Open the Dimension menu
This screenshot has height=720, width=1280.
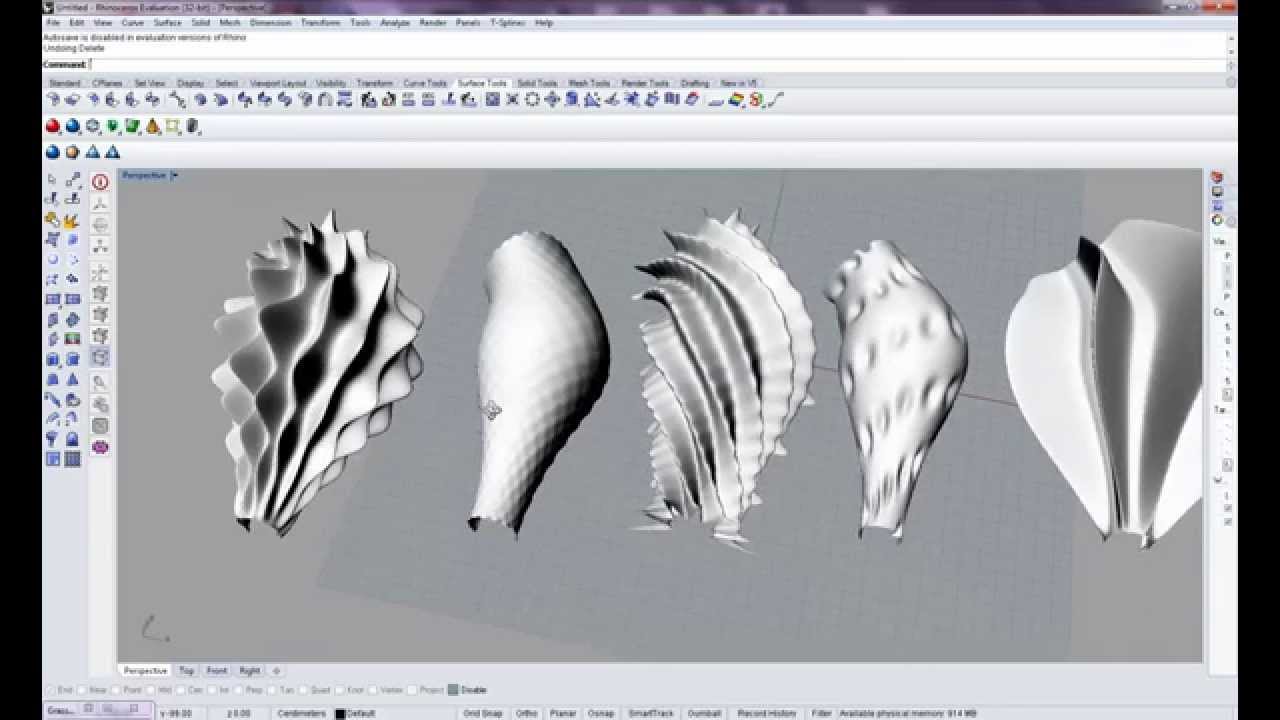pyautogui.click(x=270, y=22)
